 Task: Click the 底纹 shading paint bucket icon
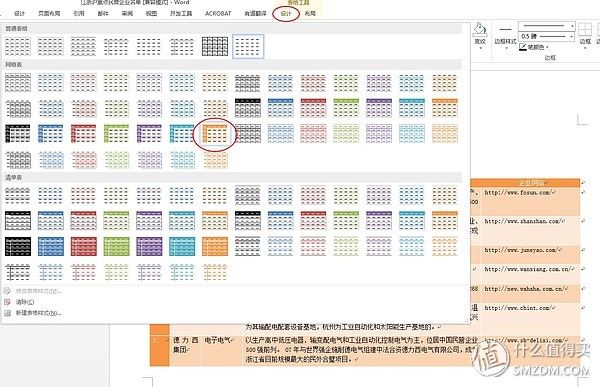click(x=480, y=29)
